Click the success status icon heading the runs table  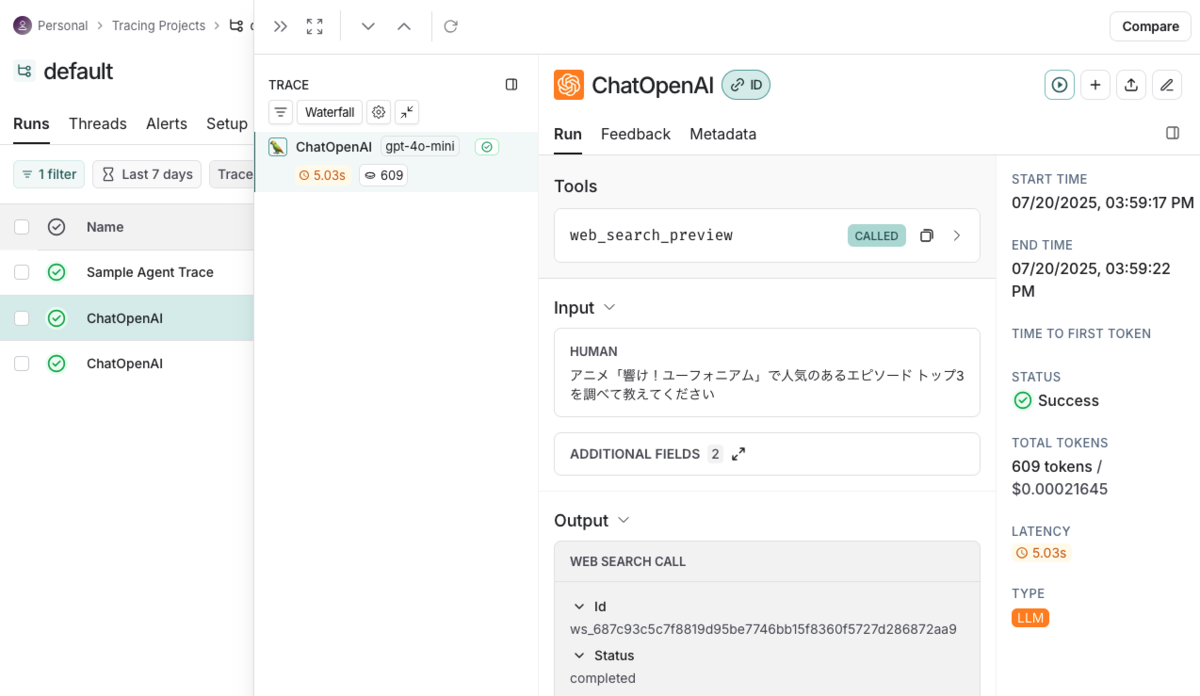tap(56, 227)
